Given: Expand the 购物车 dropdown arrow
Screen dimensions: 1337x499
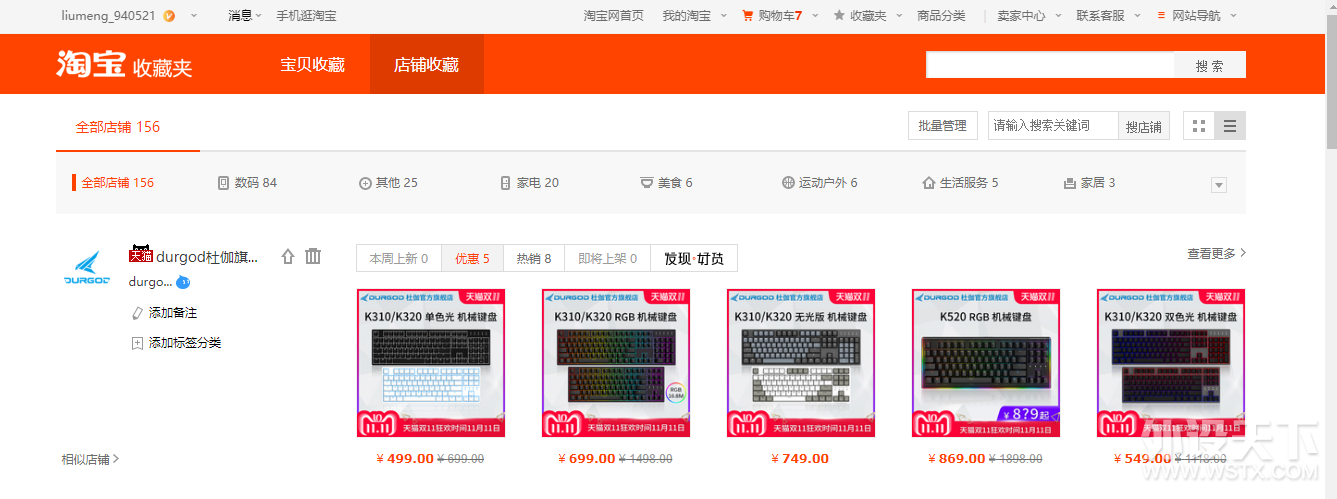Looking at the screenshot, I should [x=814, y=16].
